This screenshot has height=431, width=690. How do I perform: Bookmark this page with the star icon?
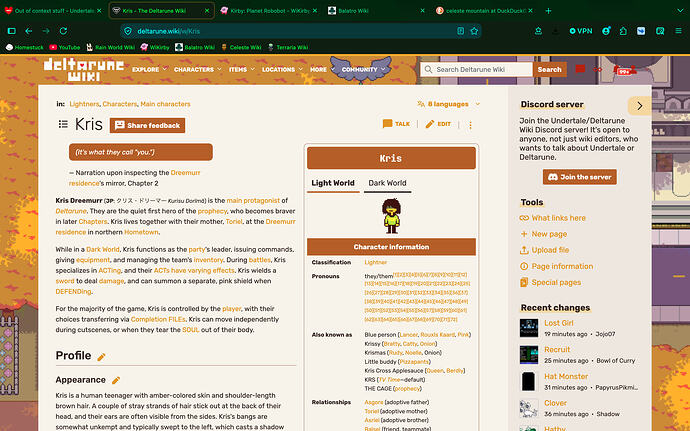[474, 31]
